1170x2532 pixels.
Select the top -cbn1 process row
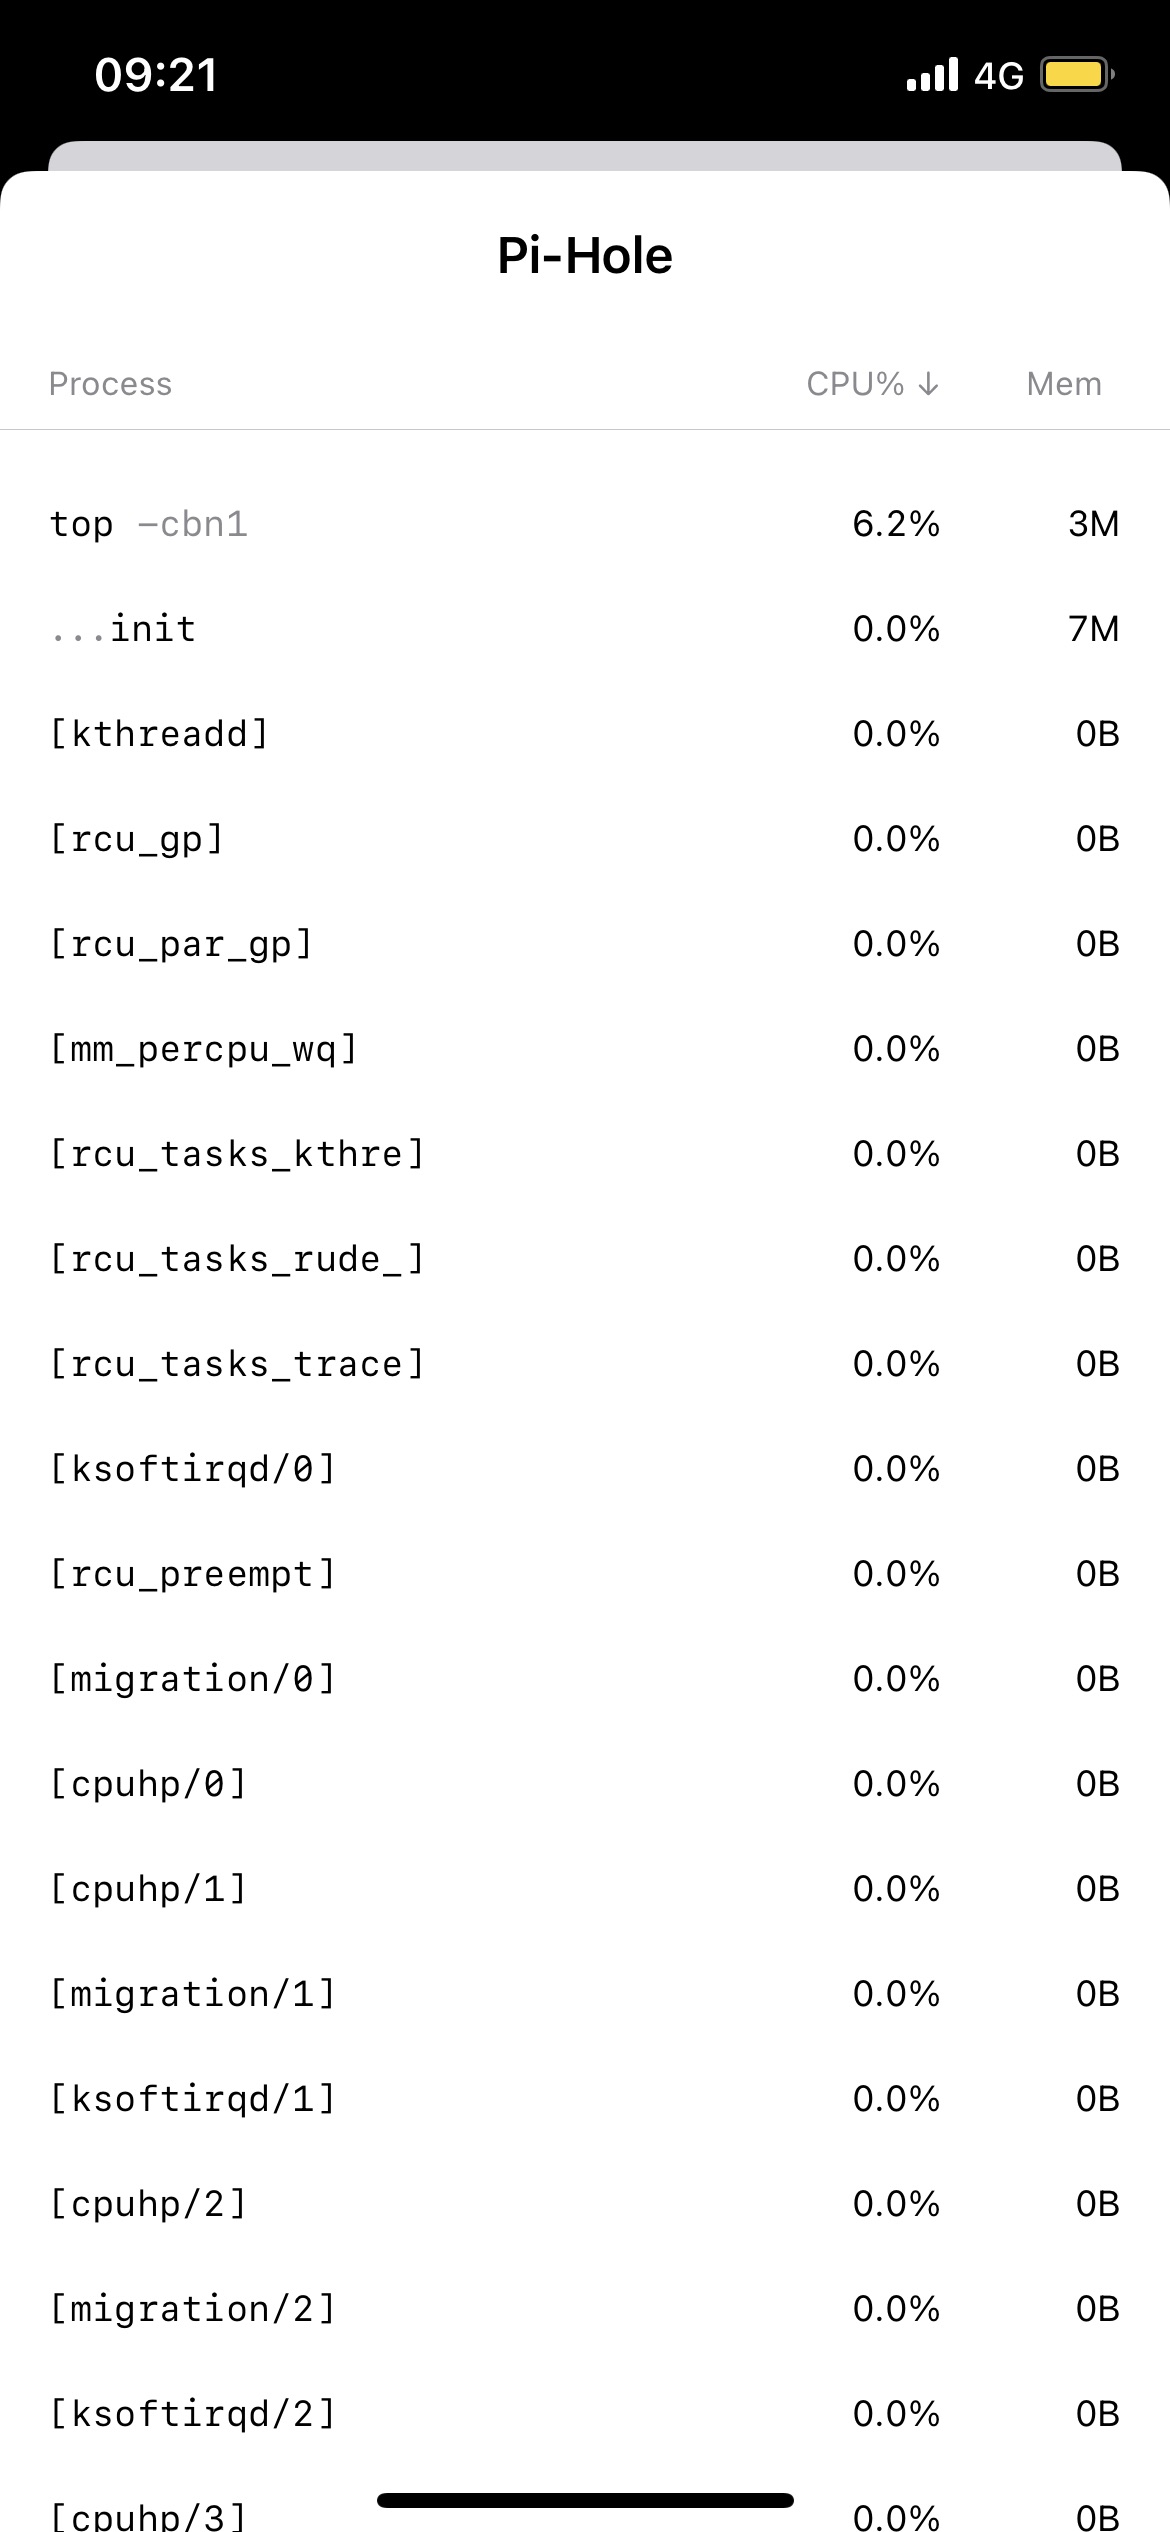(585, 524)
